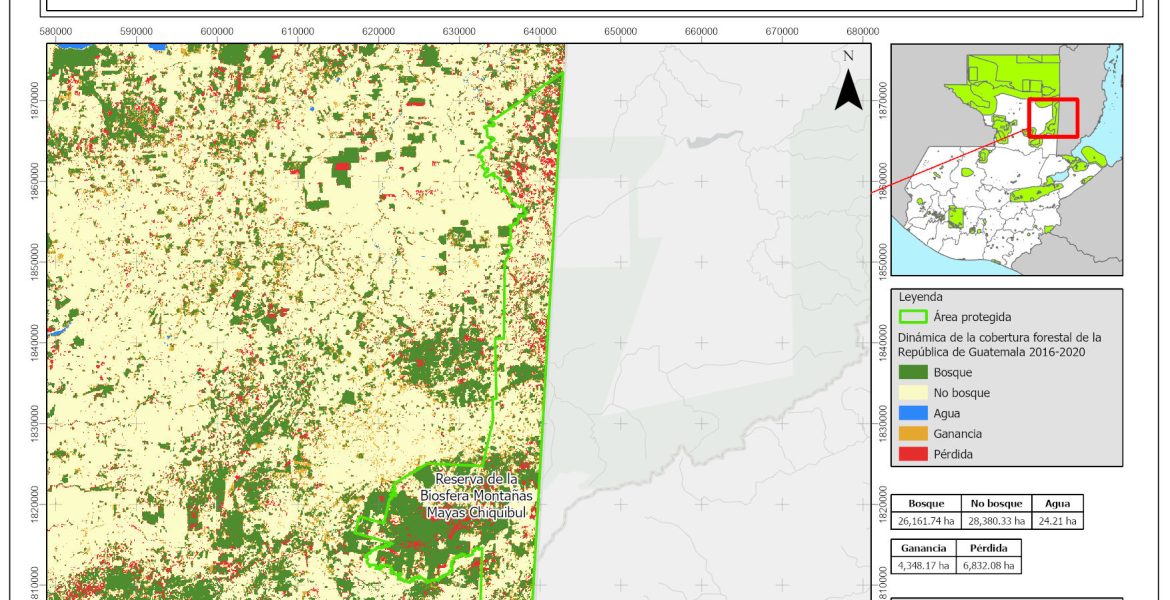Select the Dinámica de la cobertura forestal title
1170x600 pixels.
point(999,344)
